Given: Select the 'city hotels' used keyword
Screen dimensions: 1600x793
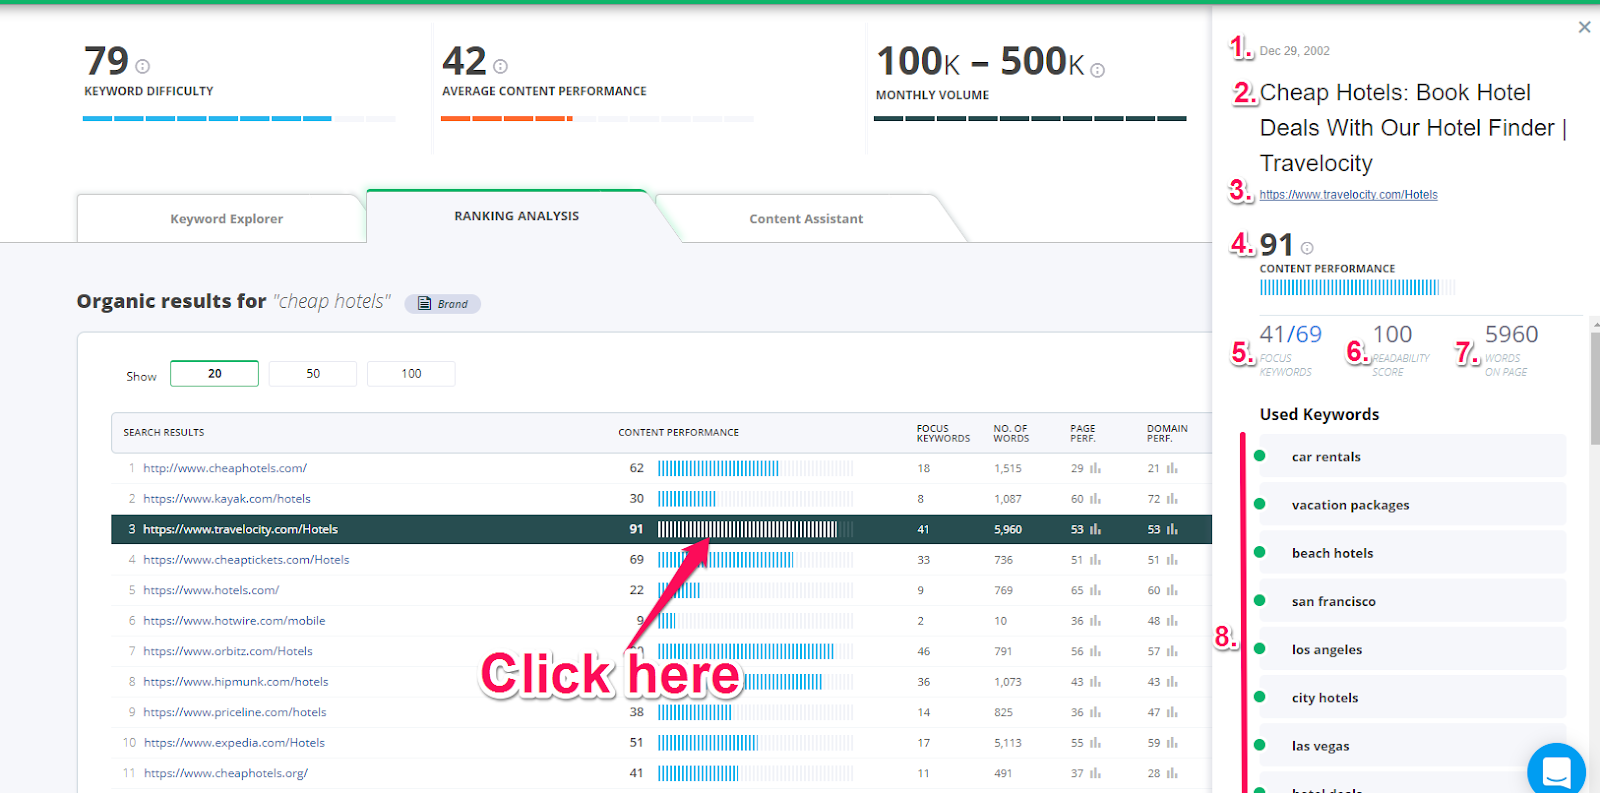Looking at the screenshot, I should (1412, 697).
